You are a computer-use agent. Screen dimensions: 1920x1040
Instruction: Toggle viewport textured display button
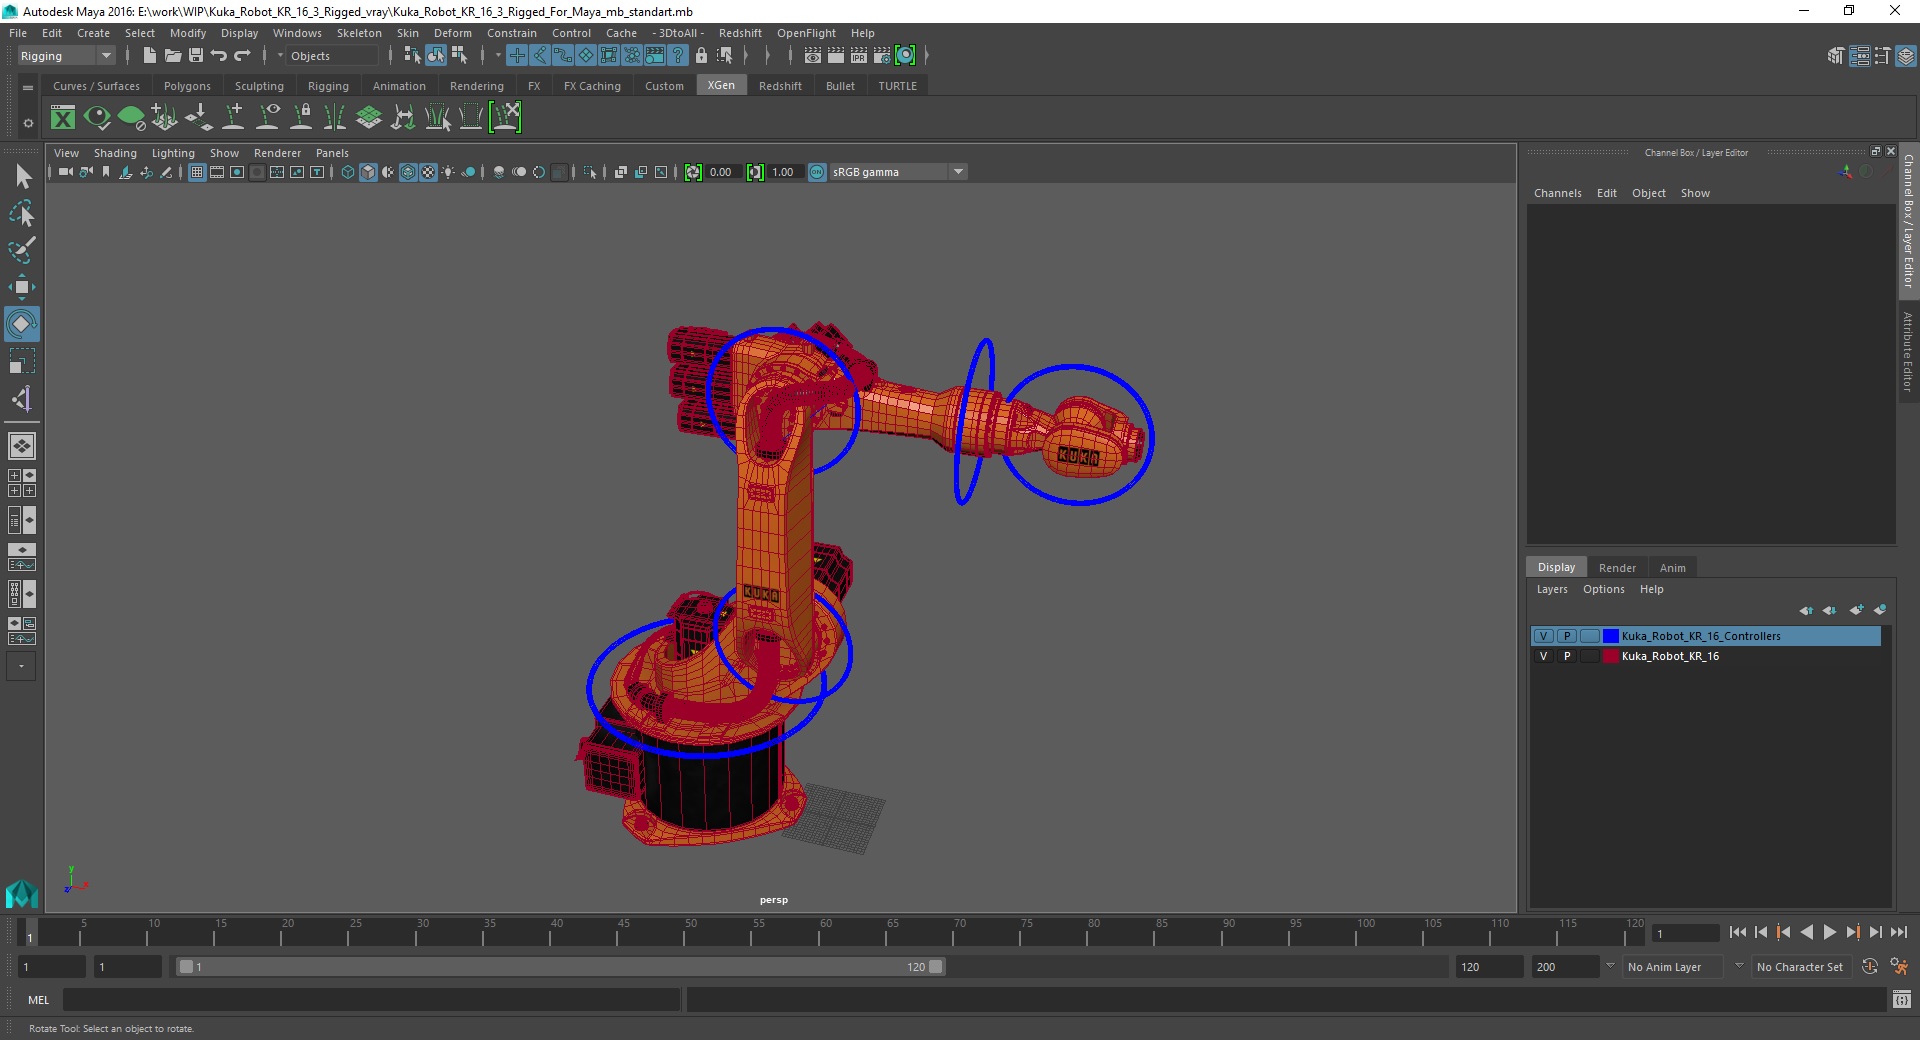point(428,172)
